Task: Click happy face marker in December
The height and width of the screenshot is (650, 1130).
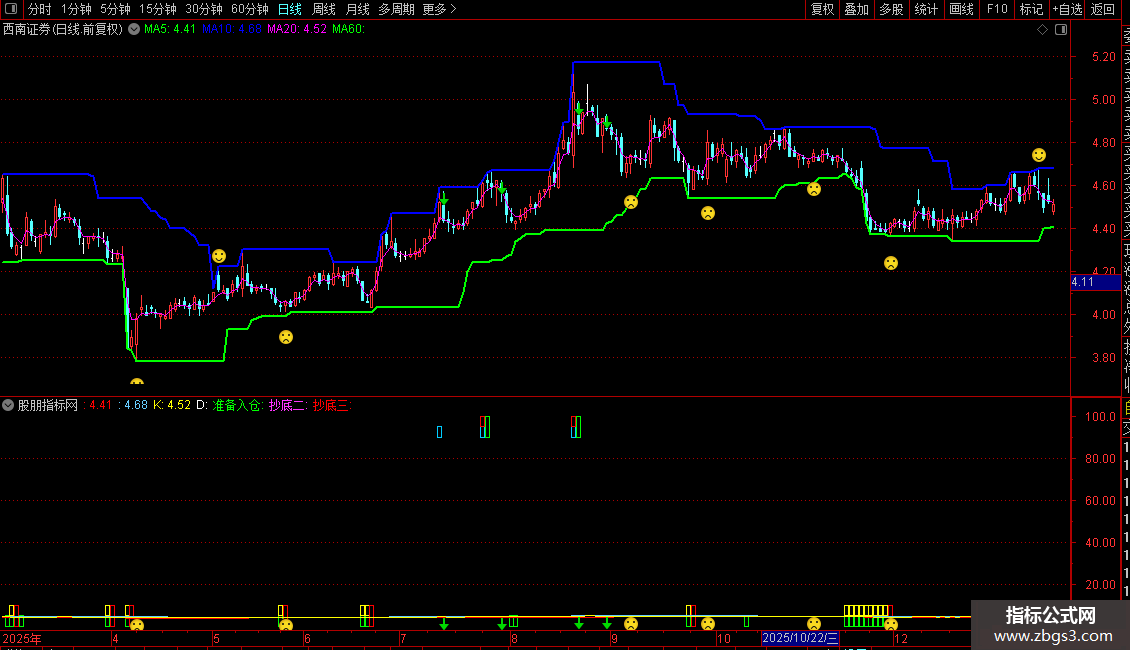Action: [x=1038, y=155]
